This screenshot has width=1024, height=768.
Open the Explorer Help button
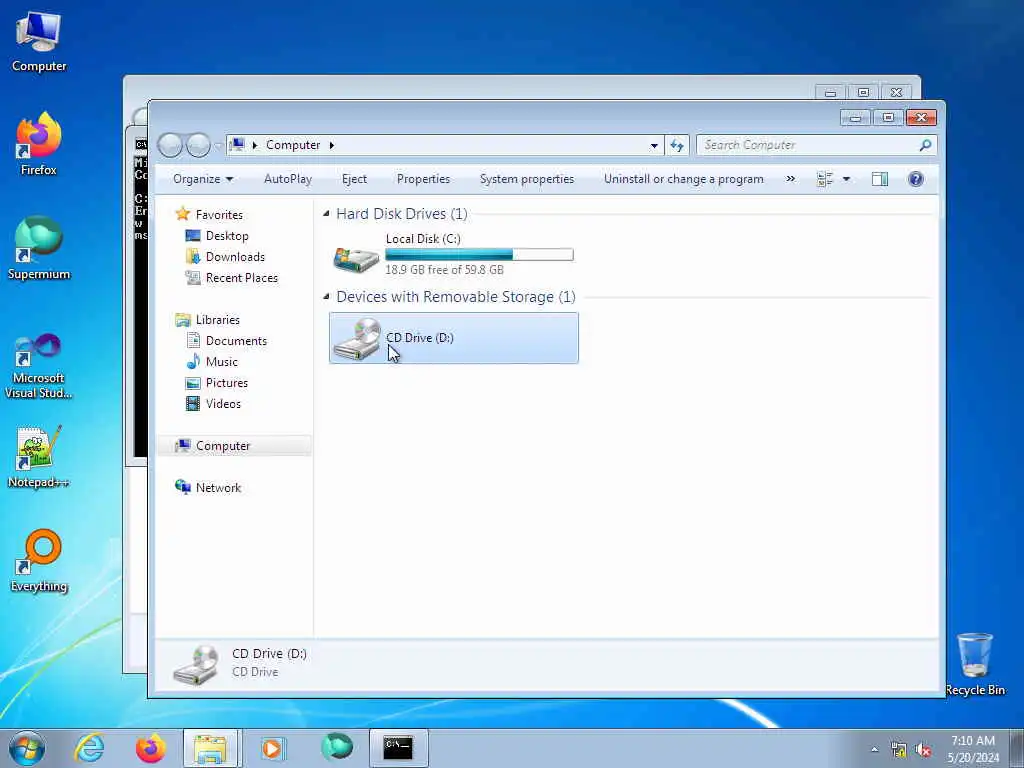pyautogui.click(x=916, y=179)
